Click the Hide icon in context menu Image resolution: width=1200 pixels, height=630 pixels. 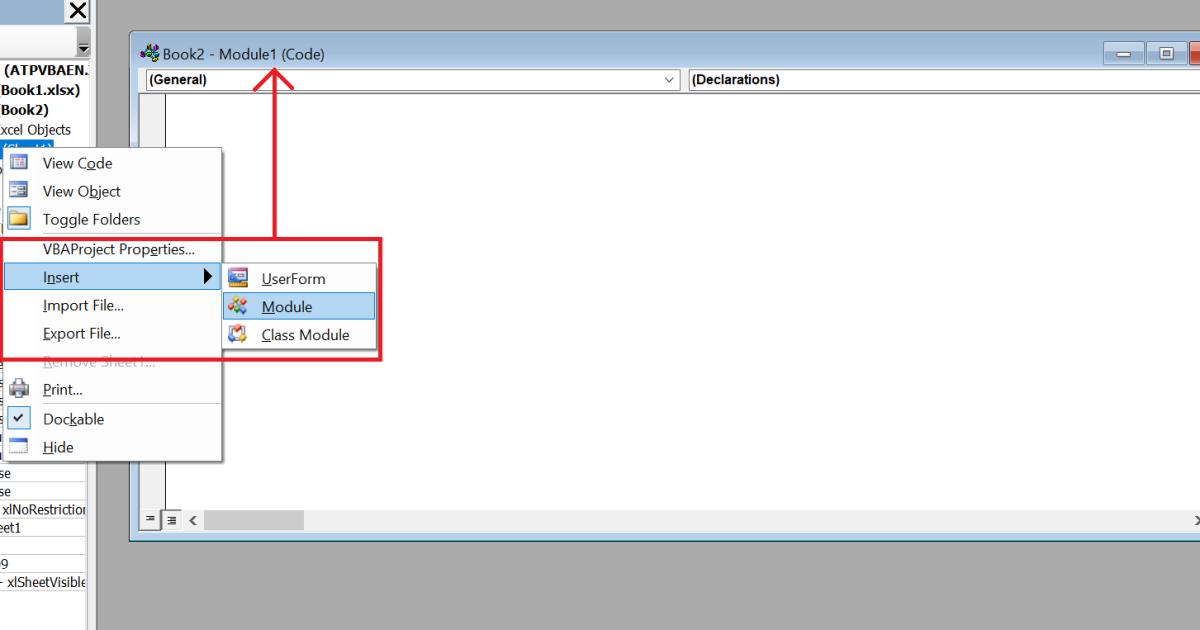click(17, 447)
